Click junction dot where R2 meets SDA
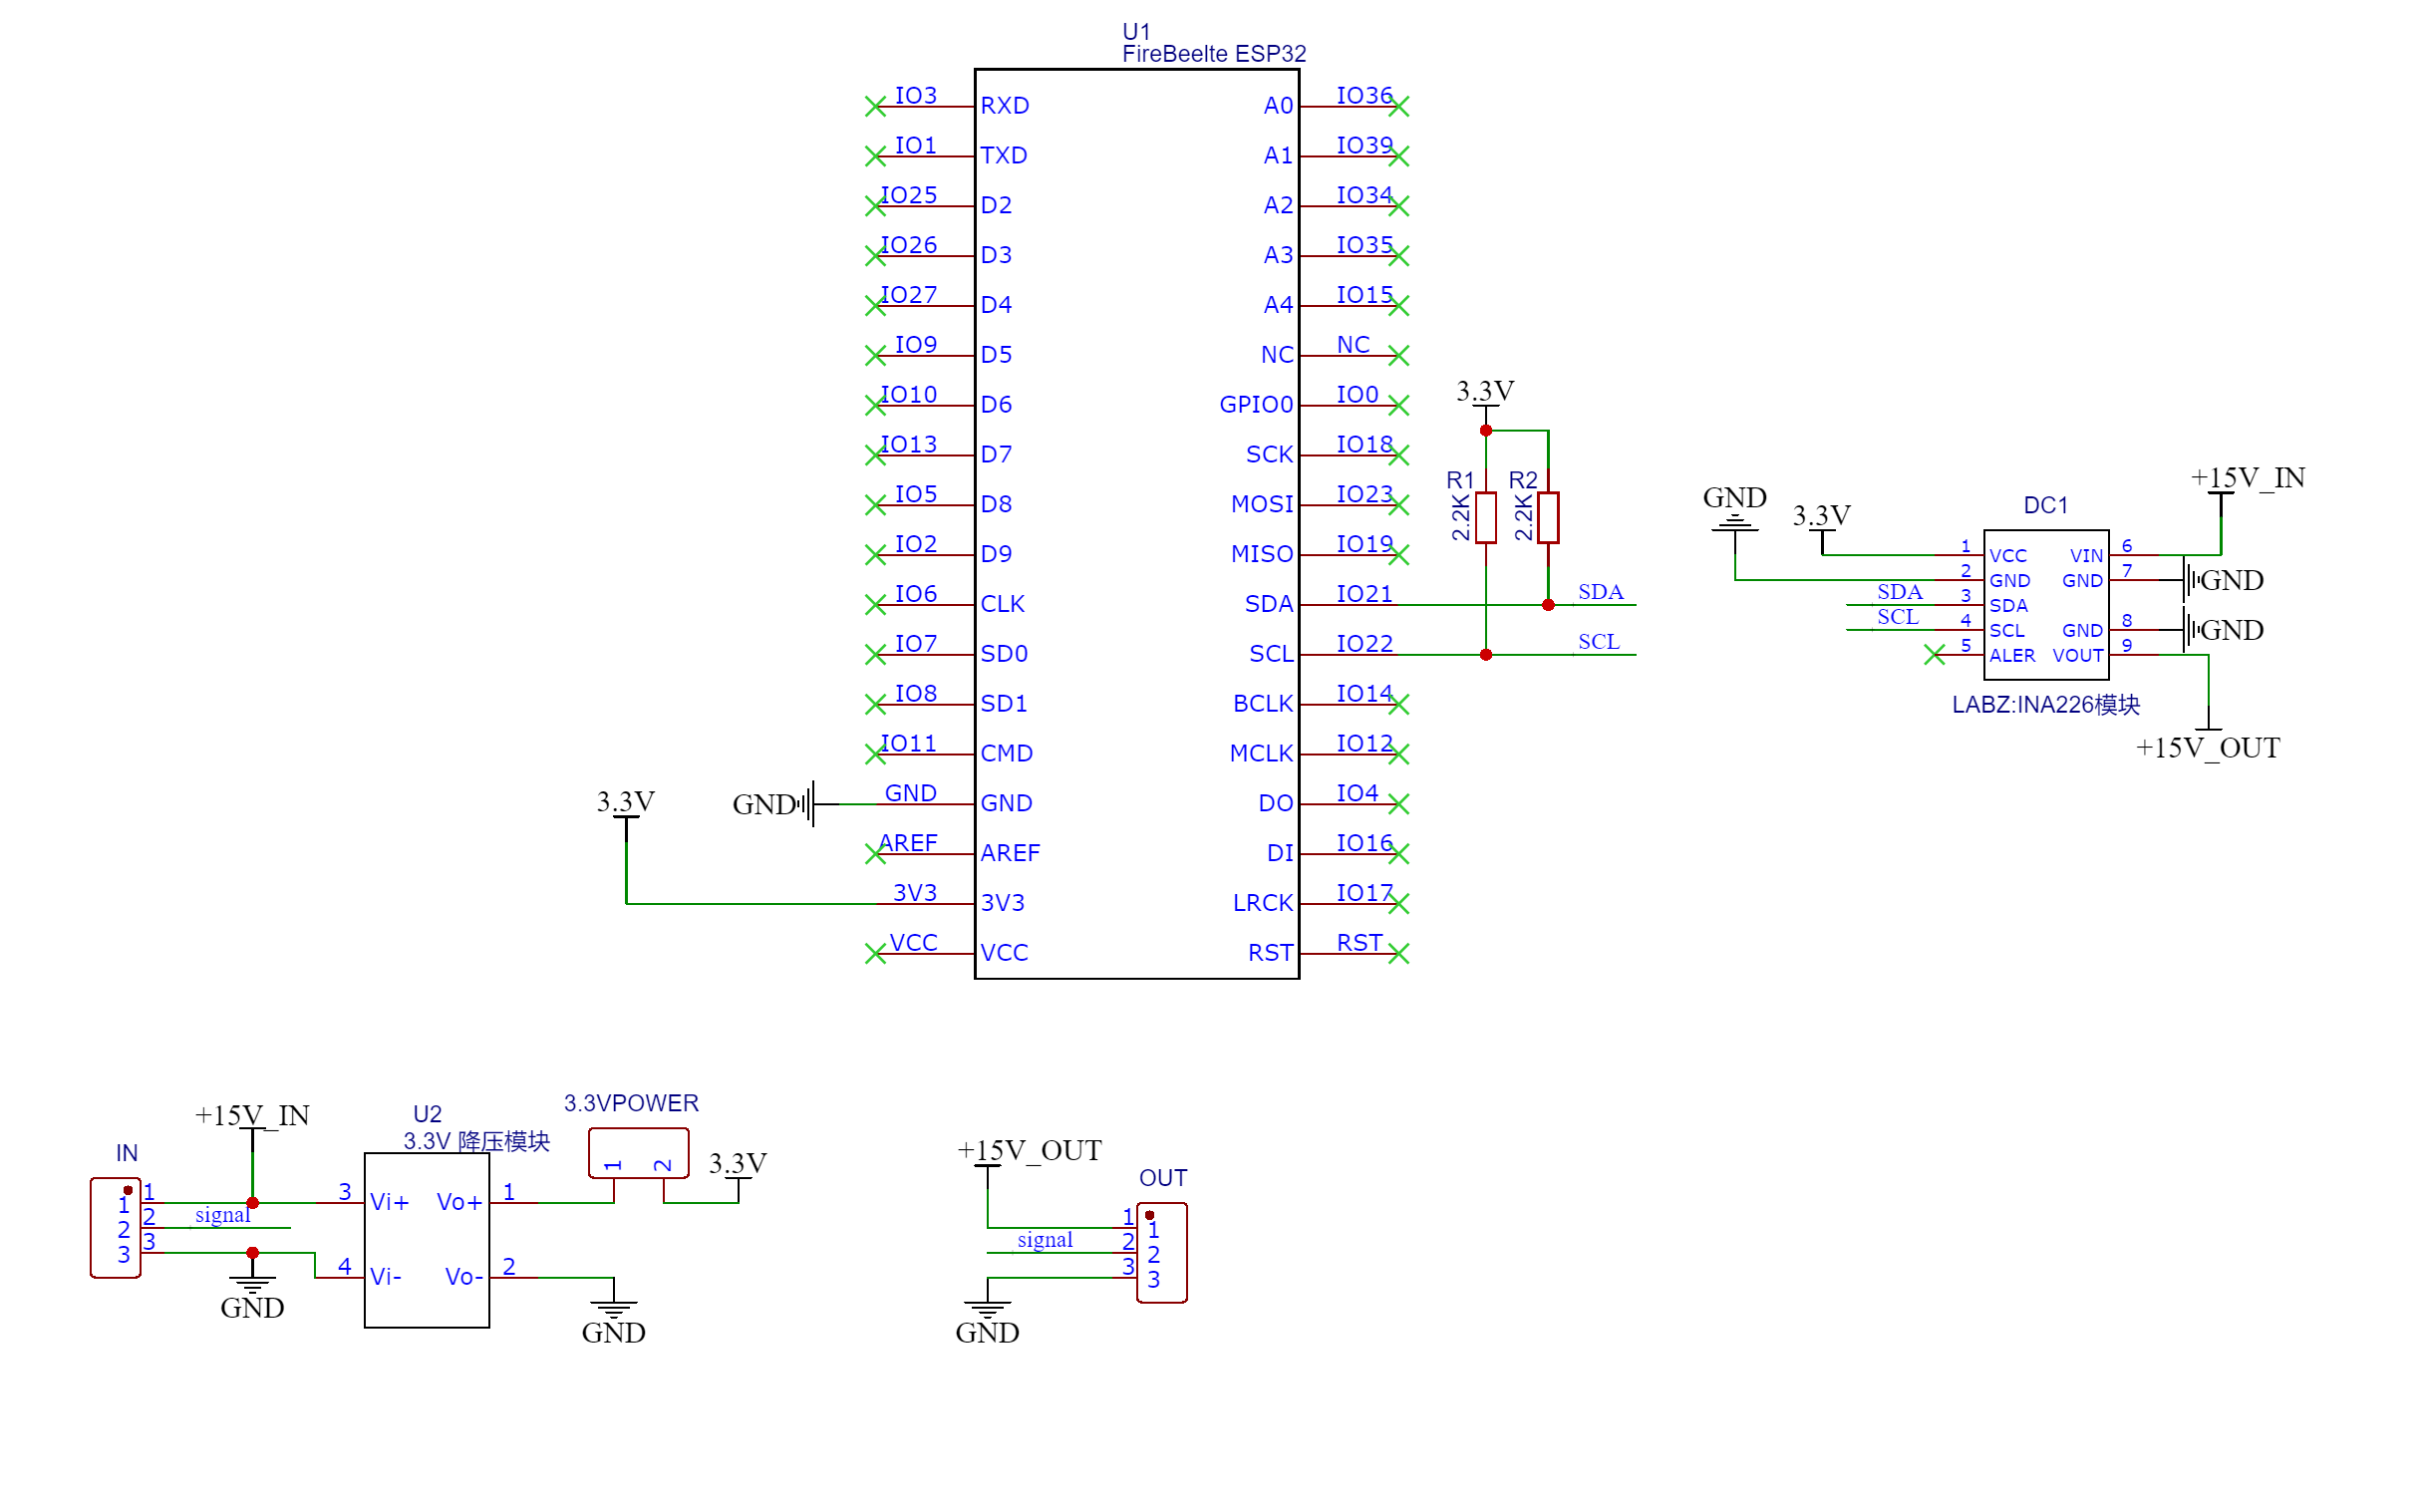This screenshot has height=1512, width=2421. point(1548,605)
